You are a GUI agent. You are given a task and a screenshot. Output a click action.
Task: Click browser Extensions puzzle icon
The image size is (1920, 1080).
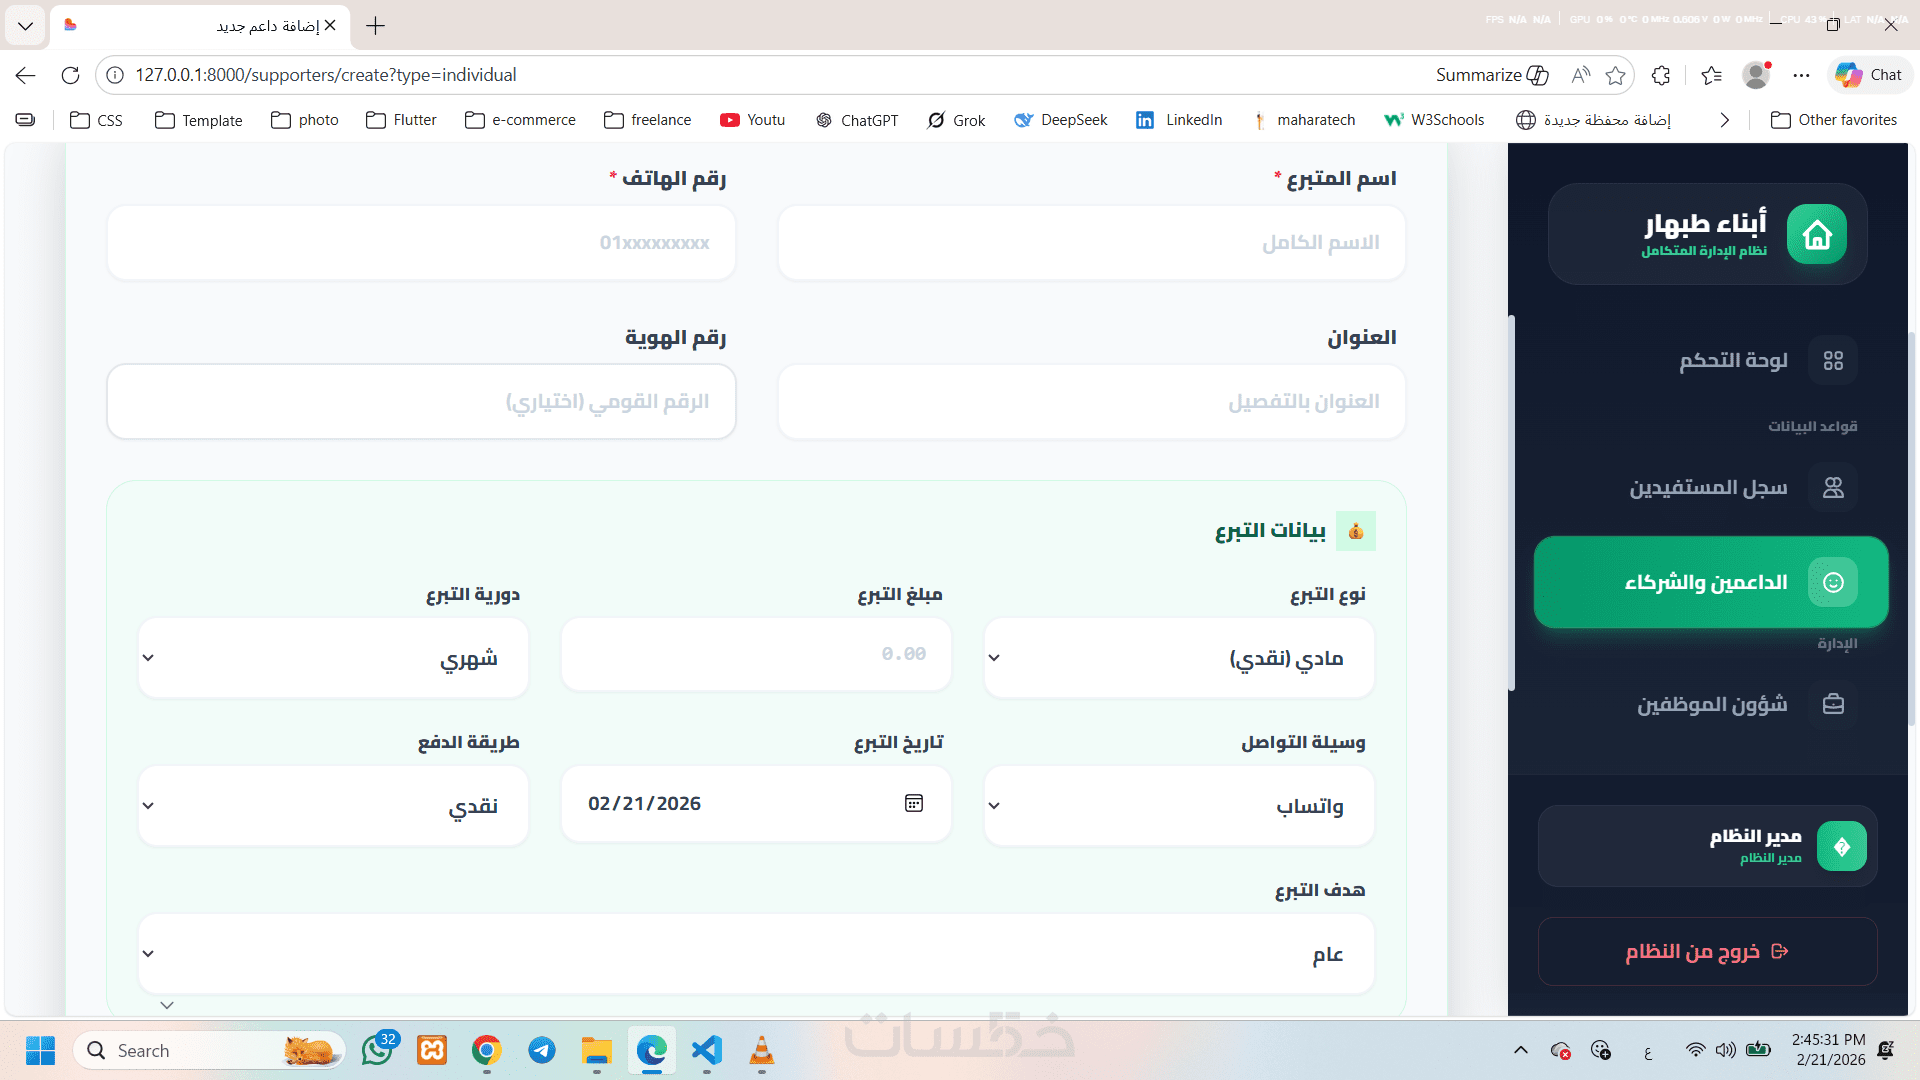click(x=1661, y=75)
